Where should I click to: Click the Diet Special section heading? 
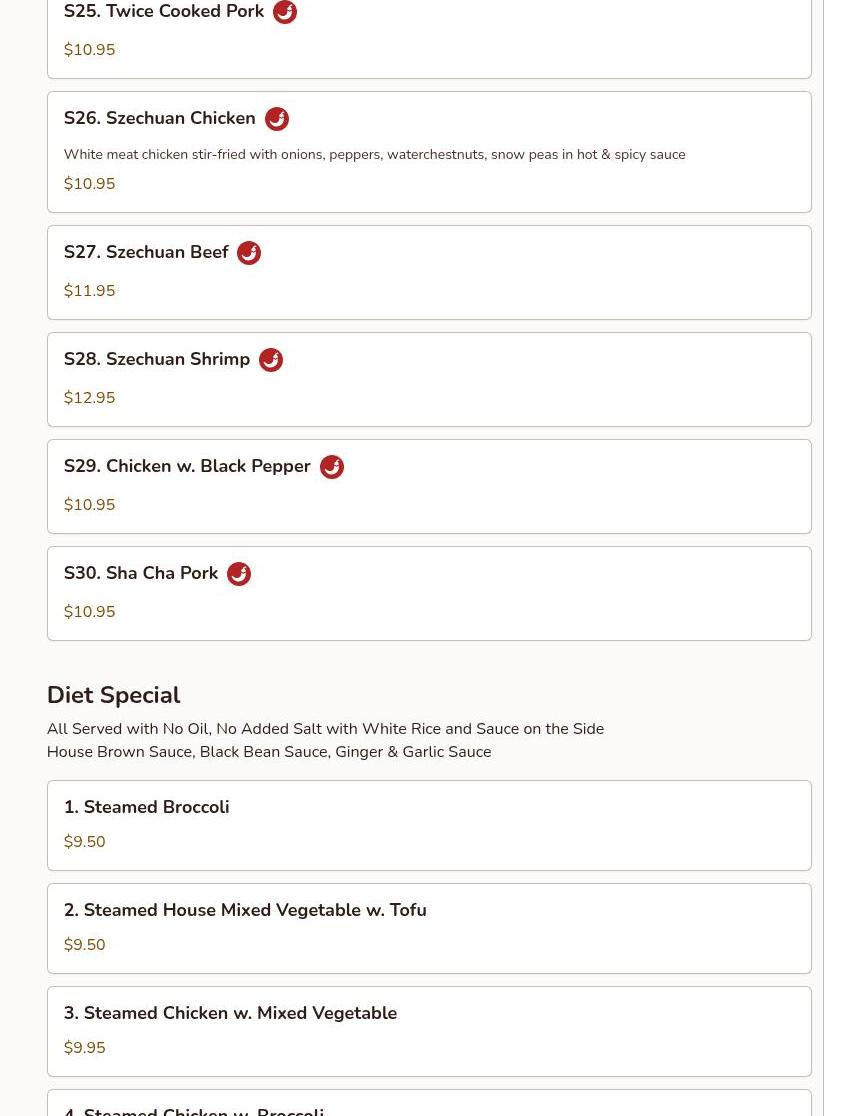click(x=114, y=695)
